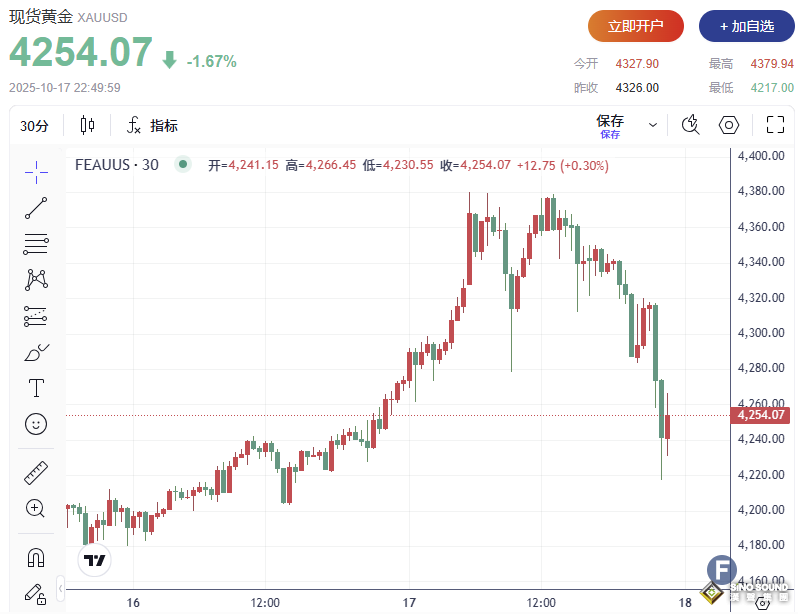Click the zoom in magnifier tool
The height and width of the screenshot is (614, 798).
tap(36, 508)
